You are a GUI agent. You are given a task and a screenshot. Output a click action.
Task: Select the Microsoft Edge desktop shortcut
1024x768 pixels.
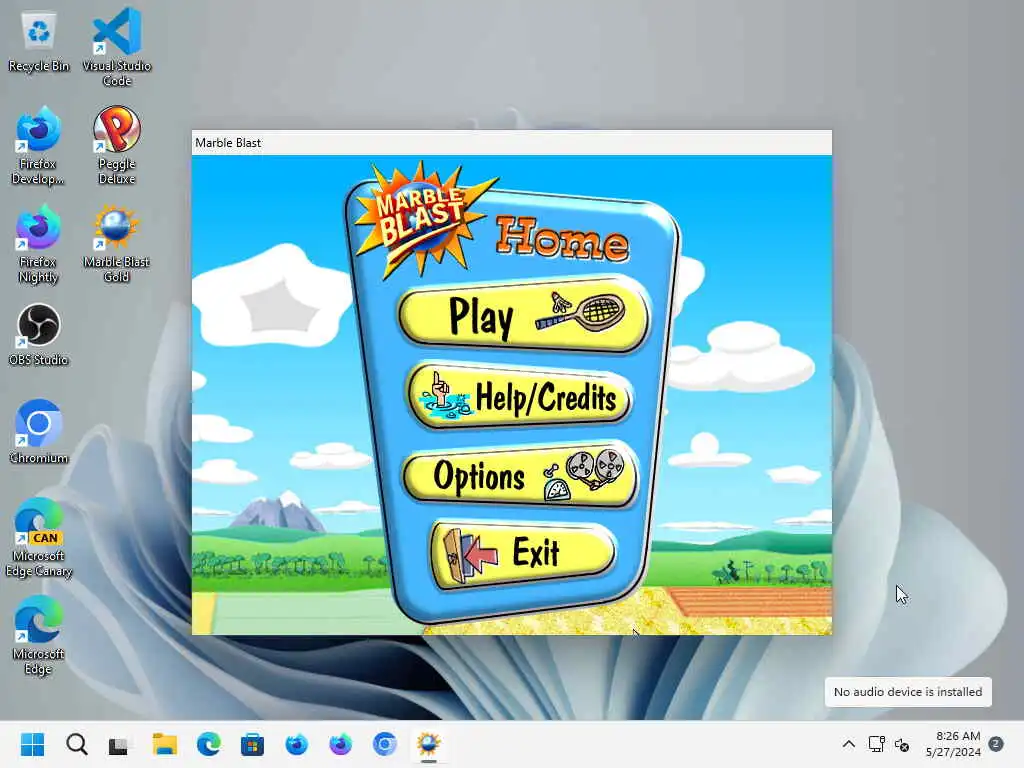[38, 635]
